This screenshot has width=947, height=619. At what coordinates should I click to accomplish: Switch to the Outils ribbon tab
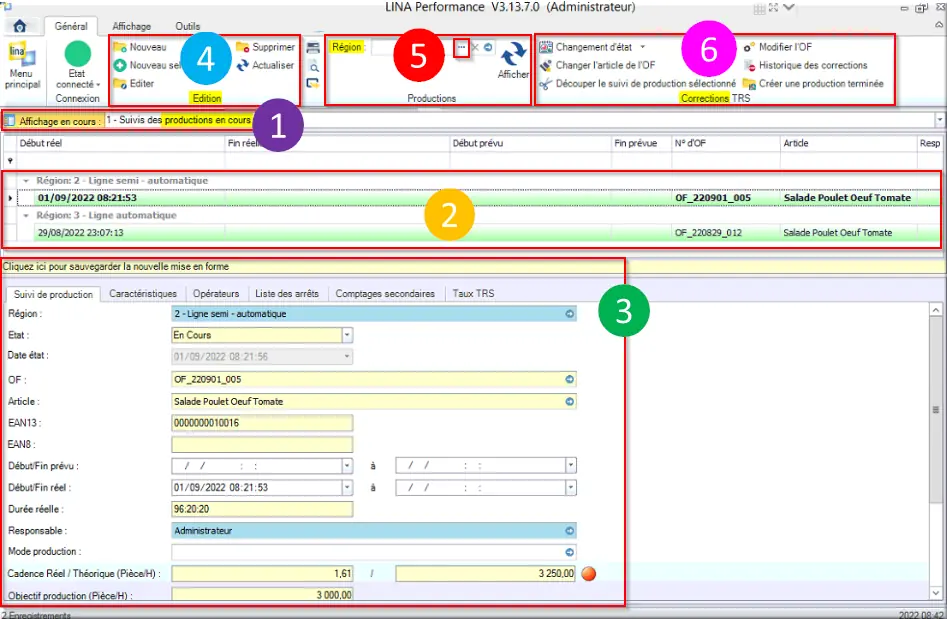188,27
